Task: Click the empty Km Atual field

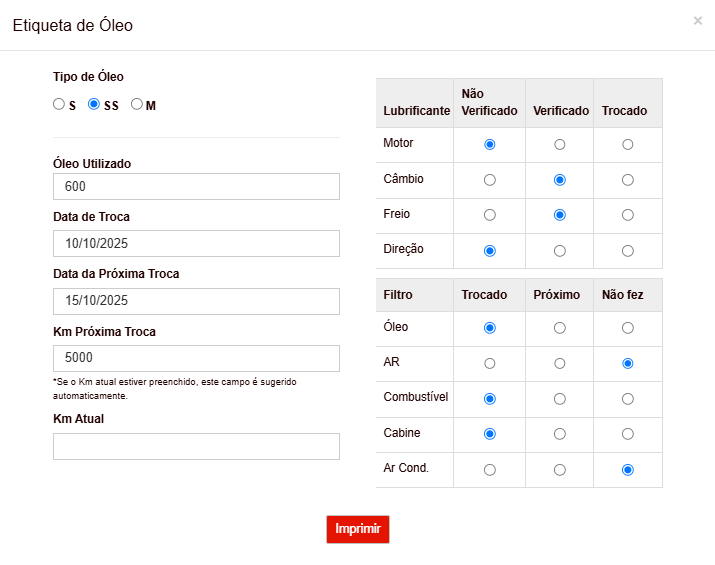Action: [196, 446]
